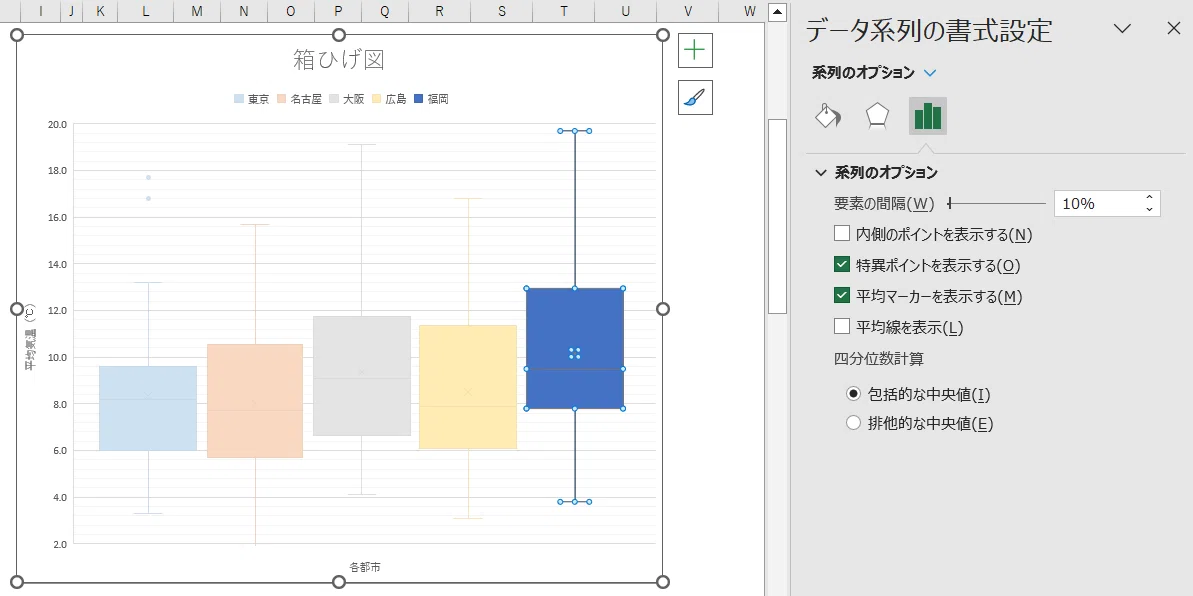Click the 大阪 legend entry

(x=347, y=99)
